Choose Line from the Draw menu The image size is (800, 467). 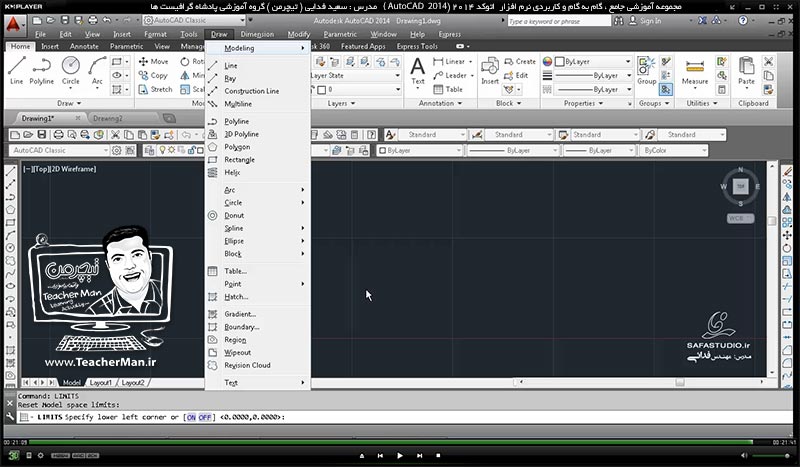point(258,65)
